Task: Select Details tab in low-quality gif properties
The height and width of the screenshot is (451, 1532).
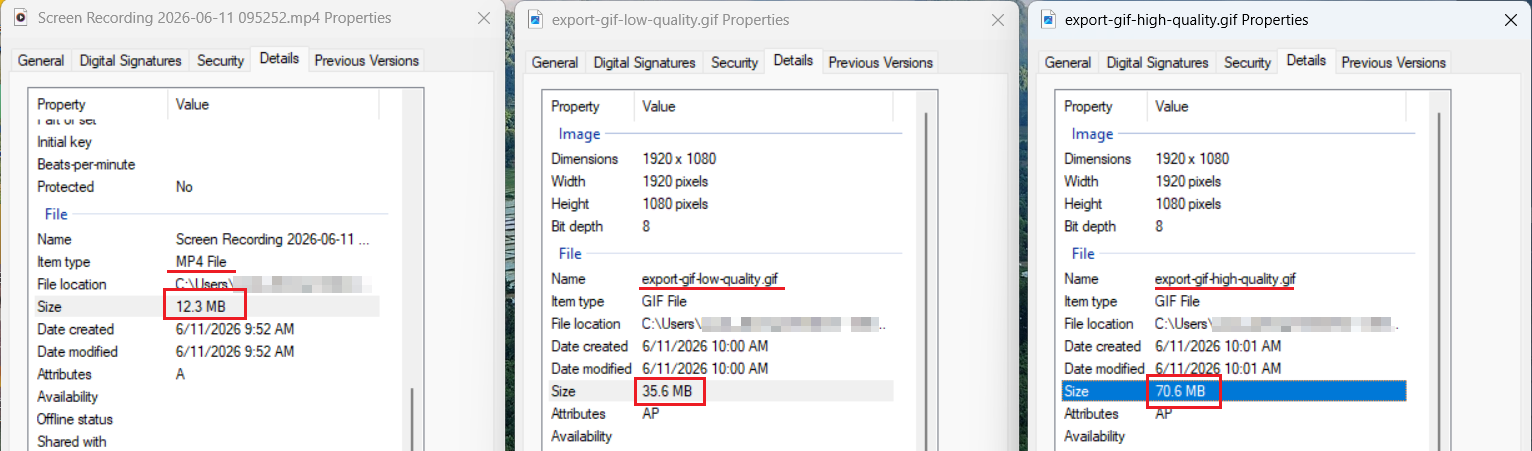Action: click(793, 60)
